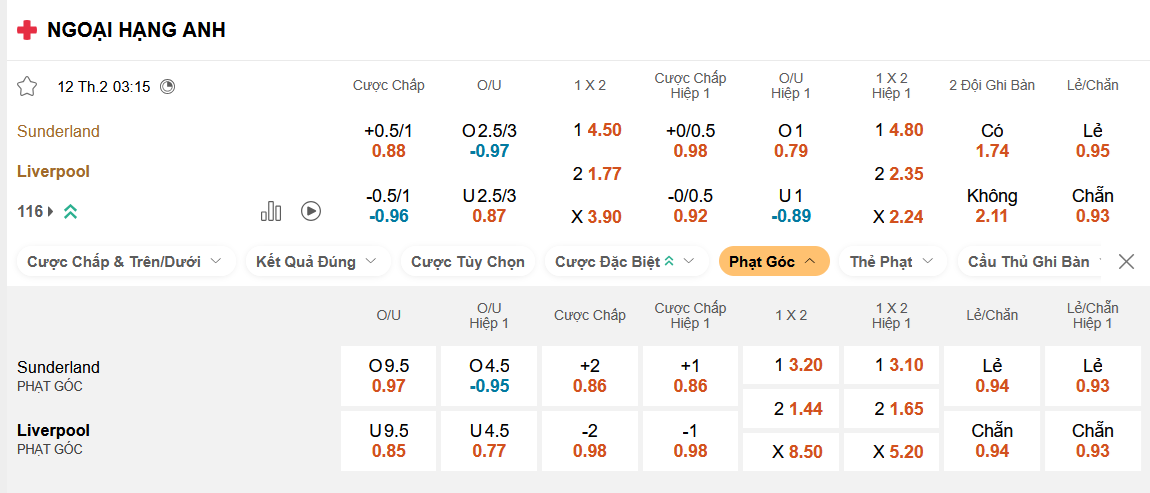Click the clock icon beside match time
Screen dimensions: 1150x493
pos(167,86)
